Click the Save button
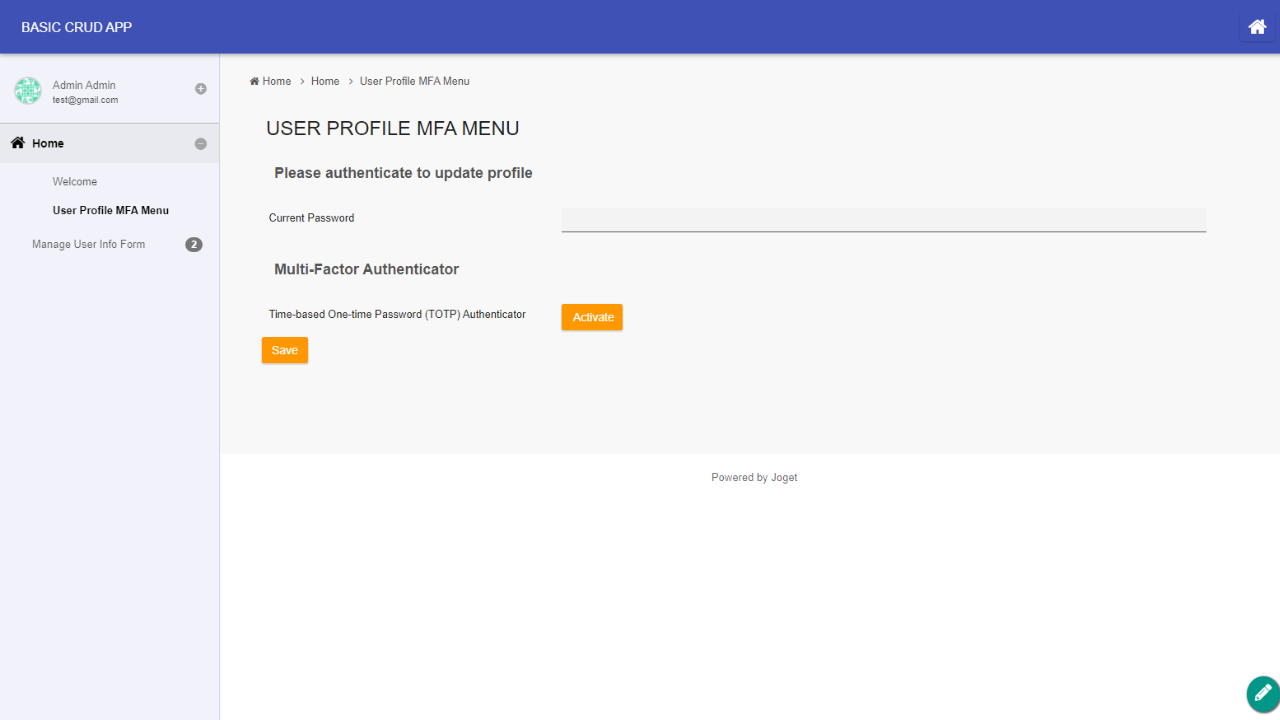Image resolution: width=1280 pixels, height=720 pixels. 285,350
